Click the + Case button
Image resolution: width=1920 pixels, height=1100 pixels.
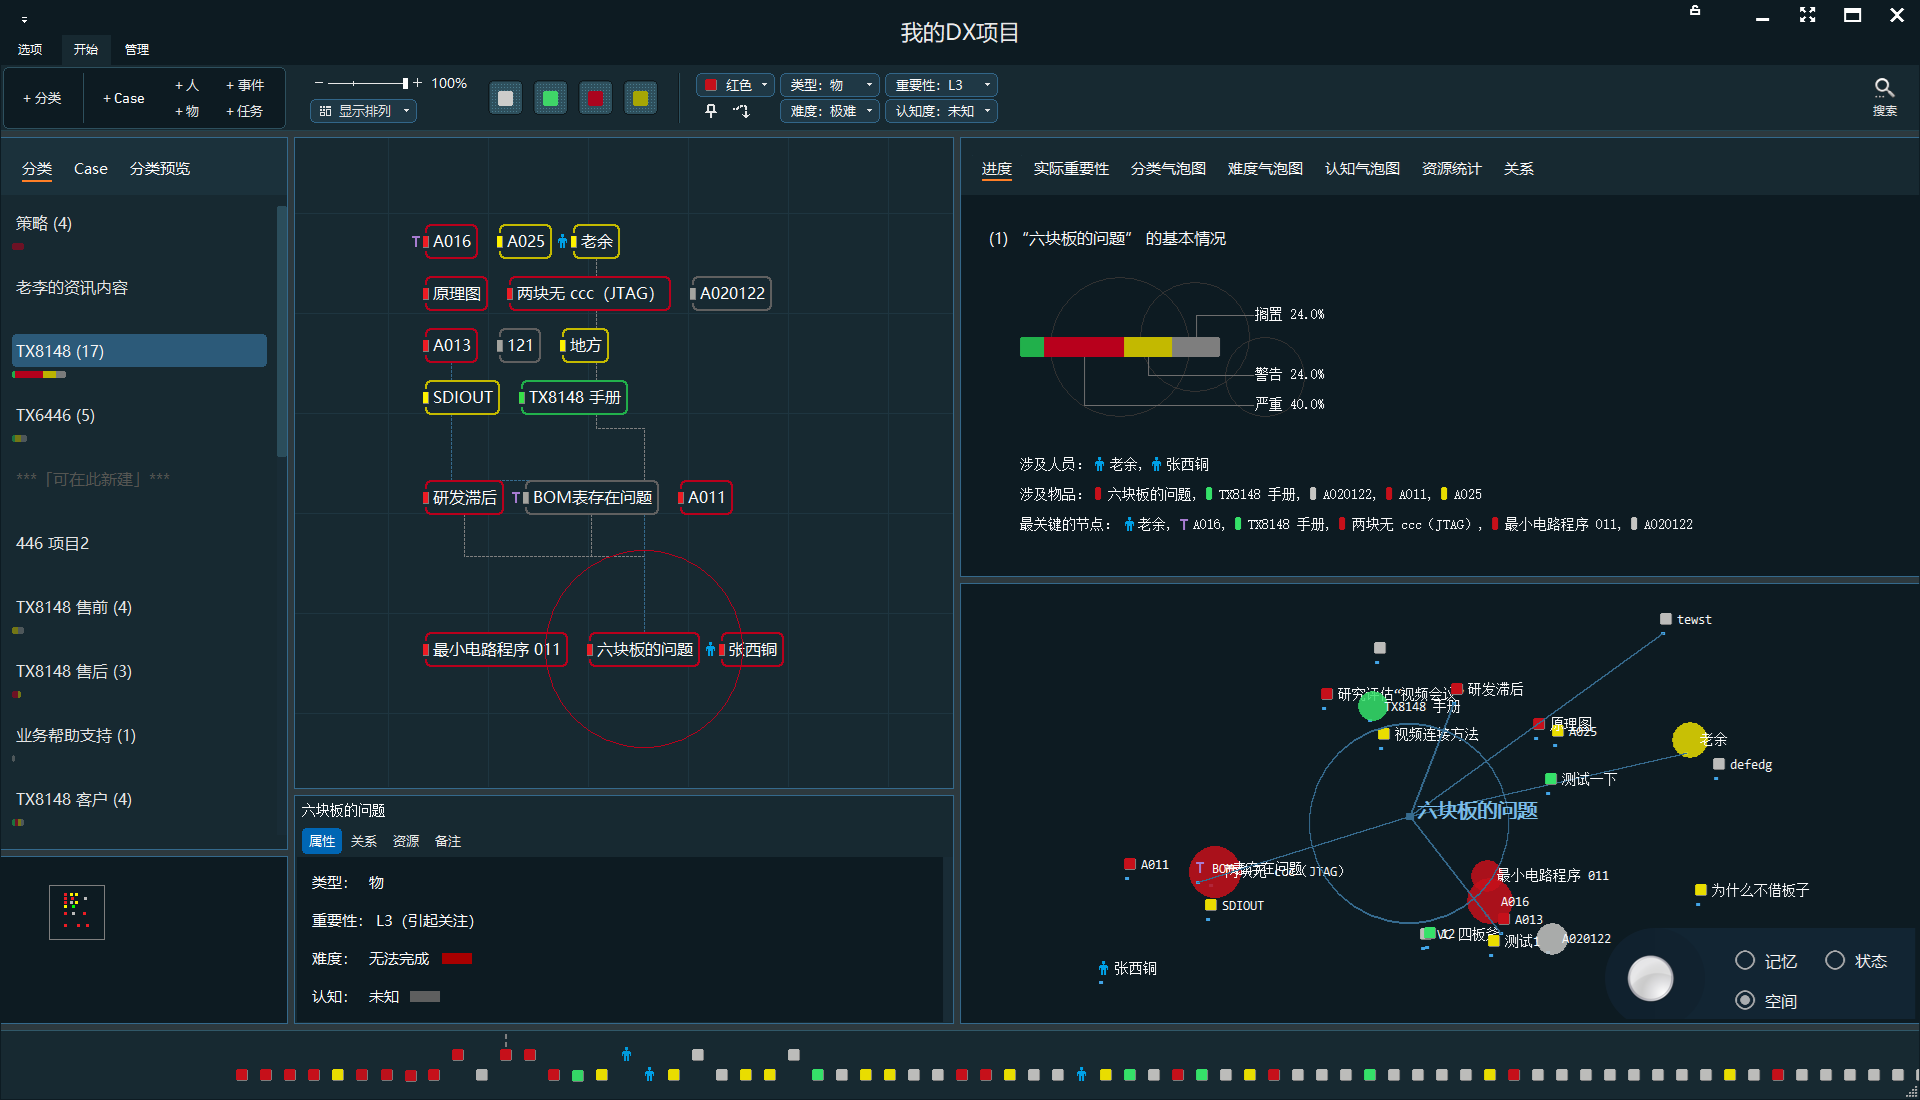(x=124, y=98)
